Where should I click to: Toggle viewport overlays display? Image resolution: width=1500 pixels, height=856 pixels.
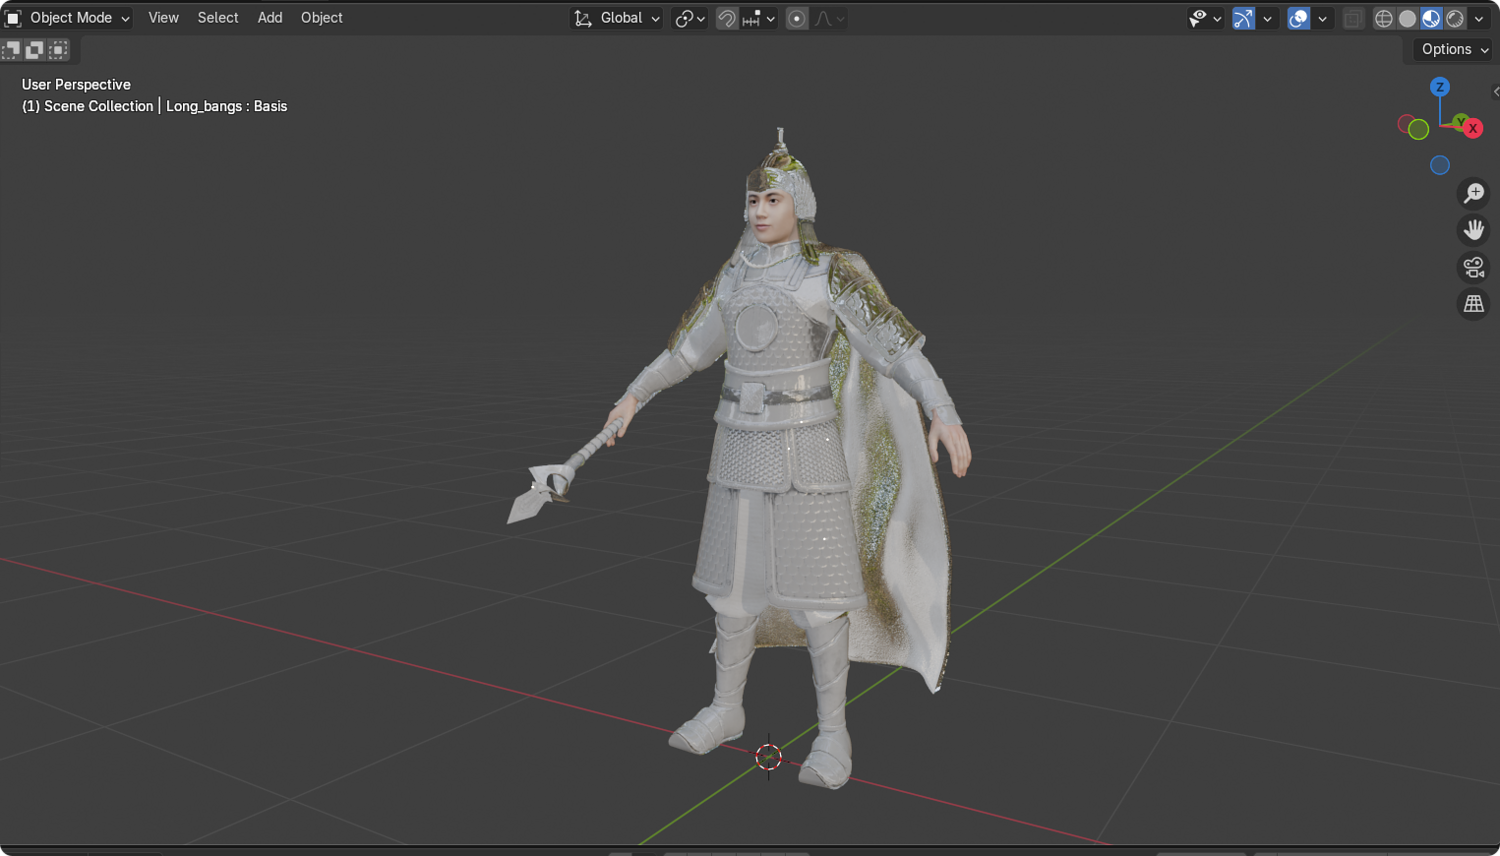tap(1298, 18)
